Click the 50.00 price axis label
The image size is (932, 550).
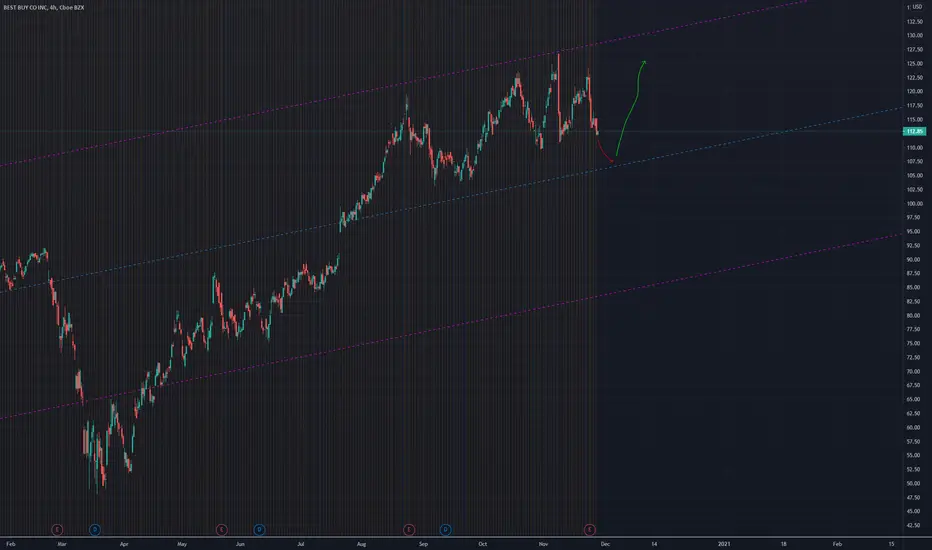click(x=913, y=483)
